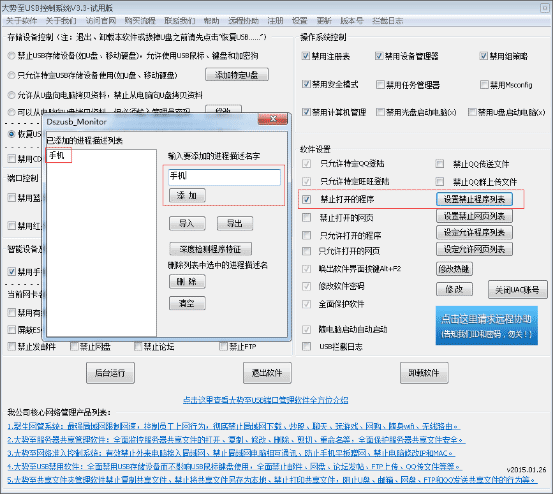Click 删除 button in dialog
The image size is (554, 494).
187,282
